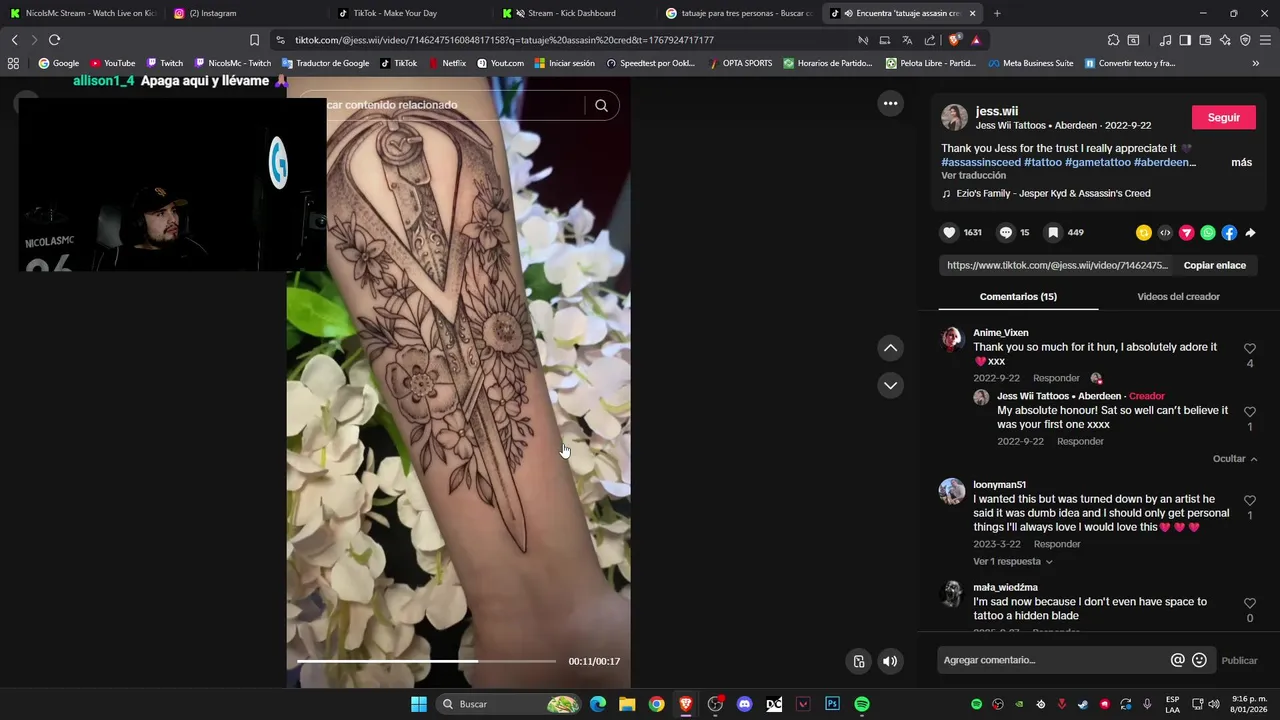The image size is (1280, 720).
Task: Open Discord from the taskbar
Action: pos(744,704)
